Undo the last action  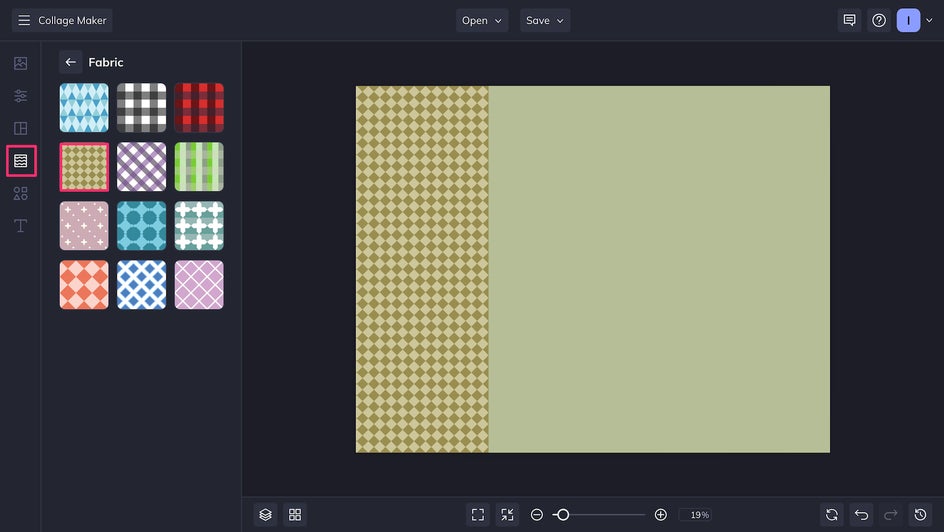(862, 515)
